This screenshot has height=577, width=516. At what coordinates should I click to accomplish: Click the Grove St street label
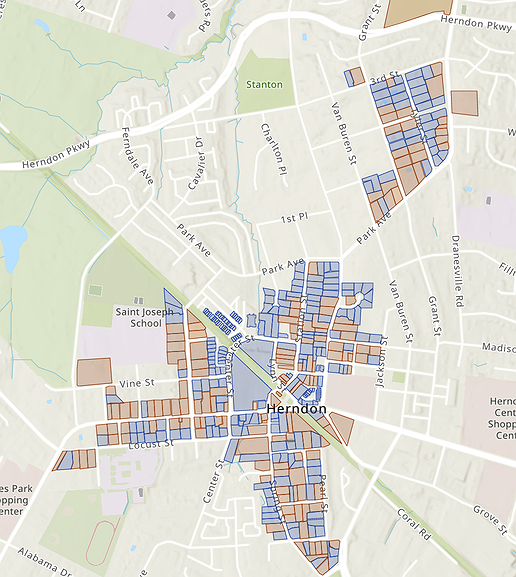pos(490,520)
